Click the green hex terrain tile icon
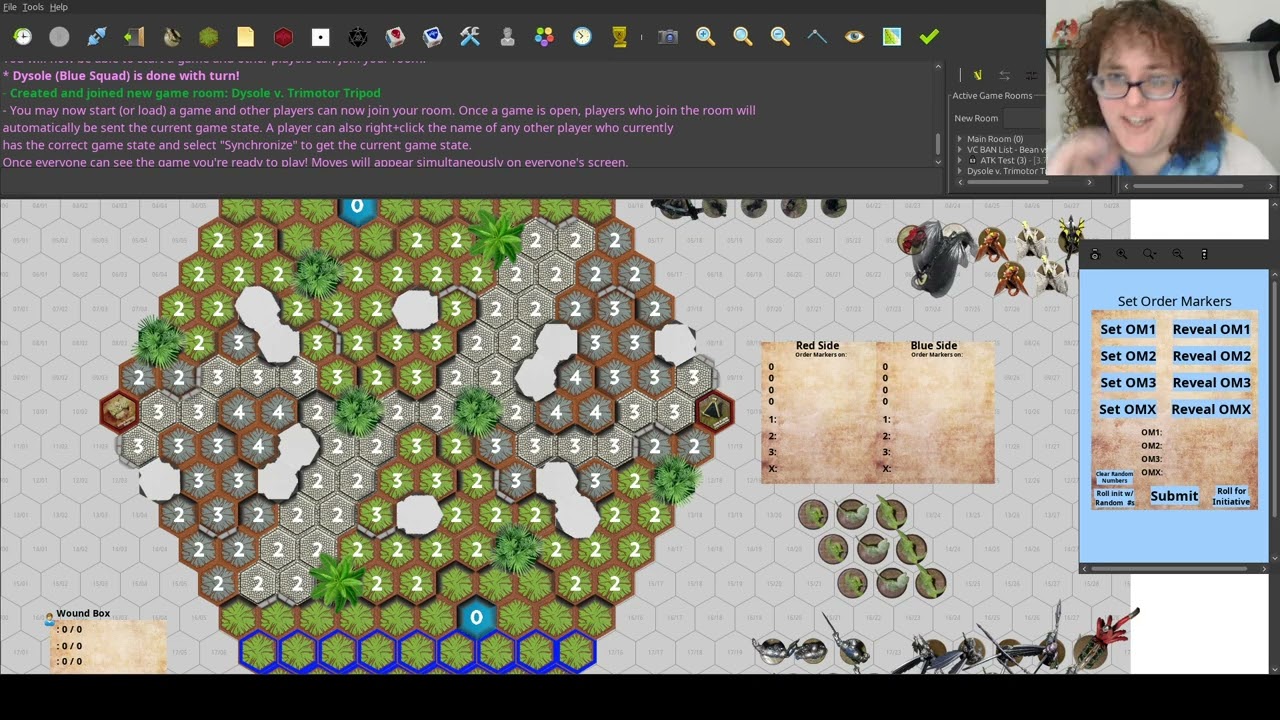 point(208,37)
